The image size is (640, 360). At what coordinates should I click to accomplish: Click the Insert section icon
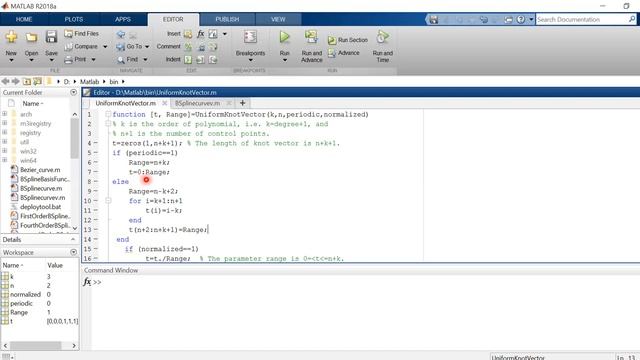[x=188, y=34]
